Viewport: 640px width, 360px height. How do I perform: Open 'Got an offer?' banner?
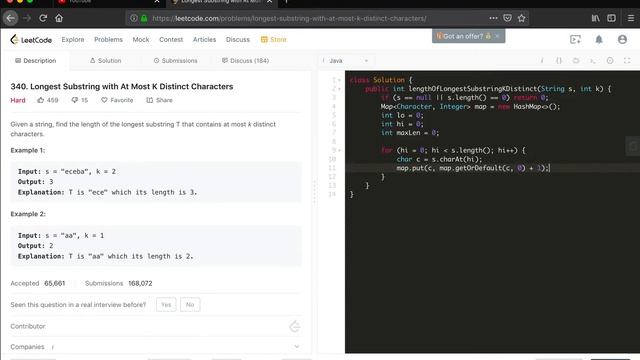464,36
